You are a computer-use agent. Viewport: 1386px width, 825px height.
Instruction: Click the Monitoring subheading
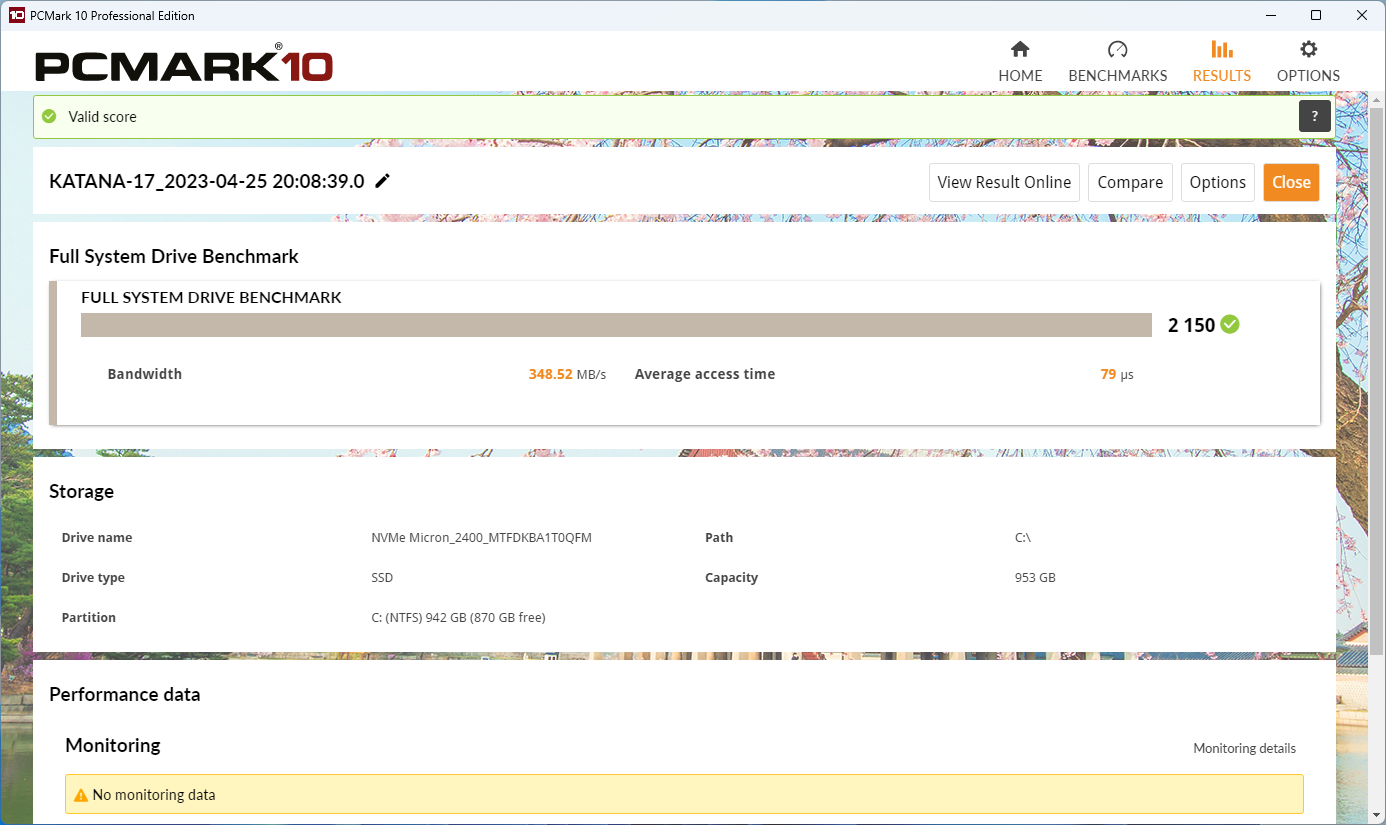112,745
